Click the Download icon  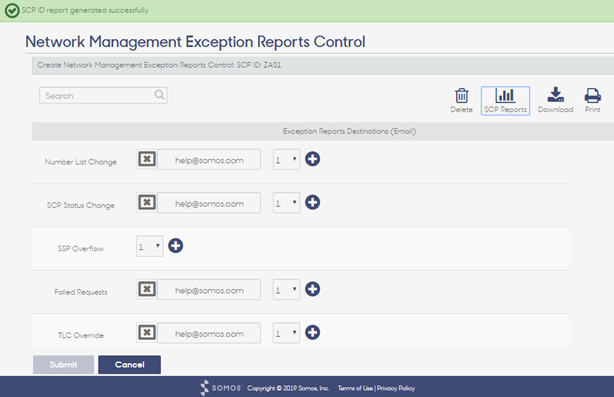(x=555, y=95)
